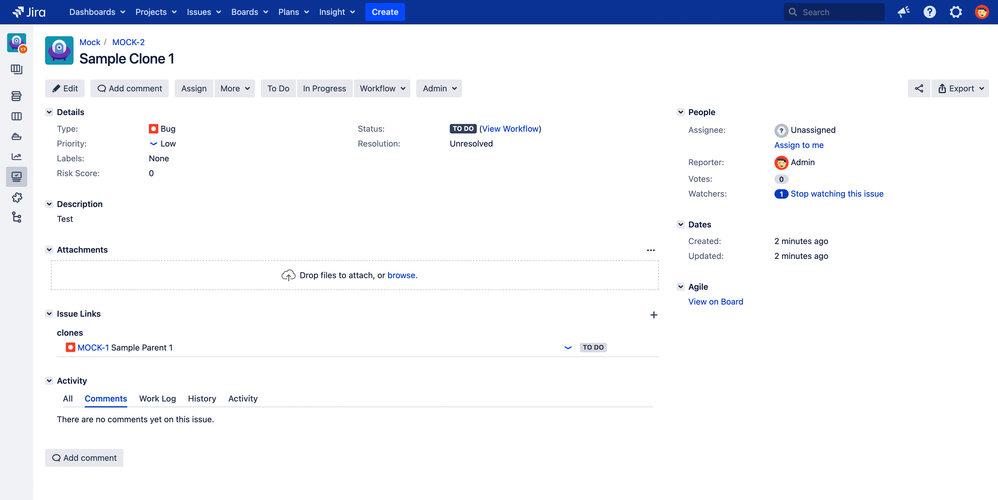Click the MOCK-1 Bug type icon
The width and height of the screenshot is (998, 500).
(x=71, y=347)
